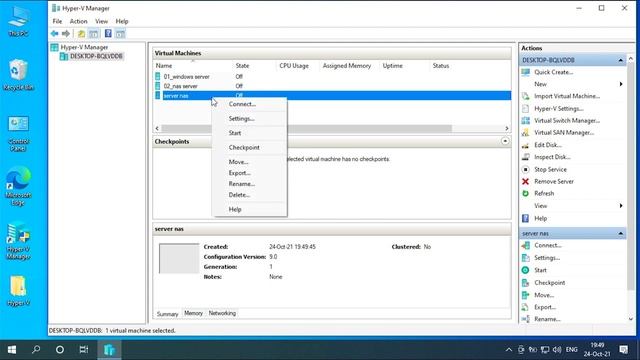The width and height of the screenshot is (640, 360).
Task: Choose Rename... from the context menu
Action: click(249, 184)
